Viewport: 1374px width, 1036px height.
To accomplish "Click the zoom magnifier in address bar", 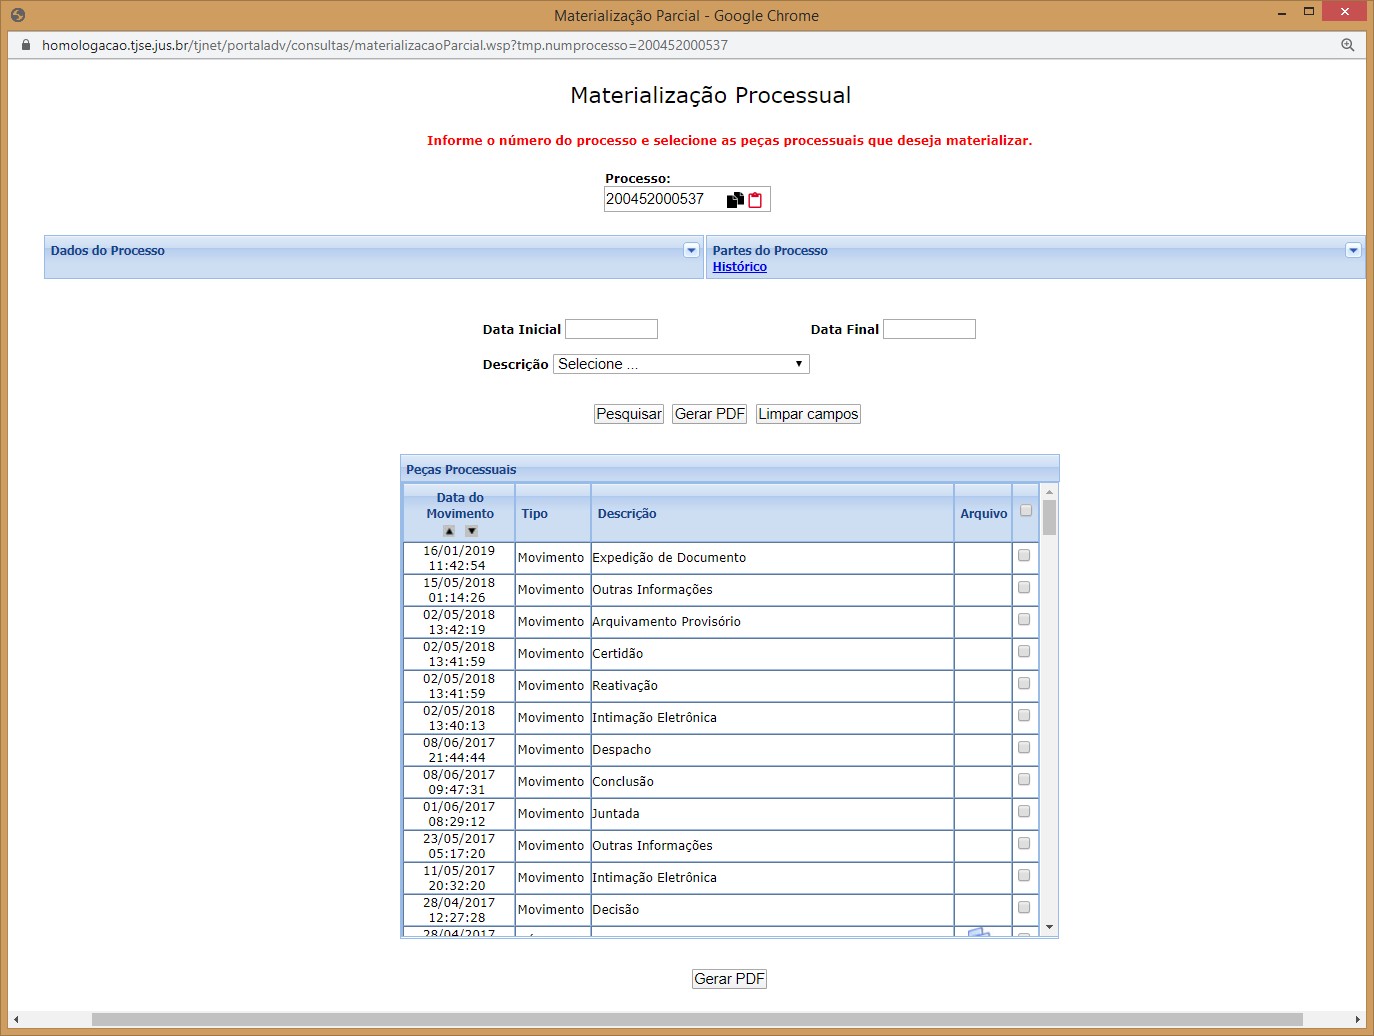I will [x=1347, y=45].
